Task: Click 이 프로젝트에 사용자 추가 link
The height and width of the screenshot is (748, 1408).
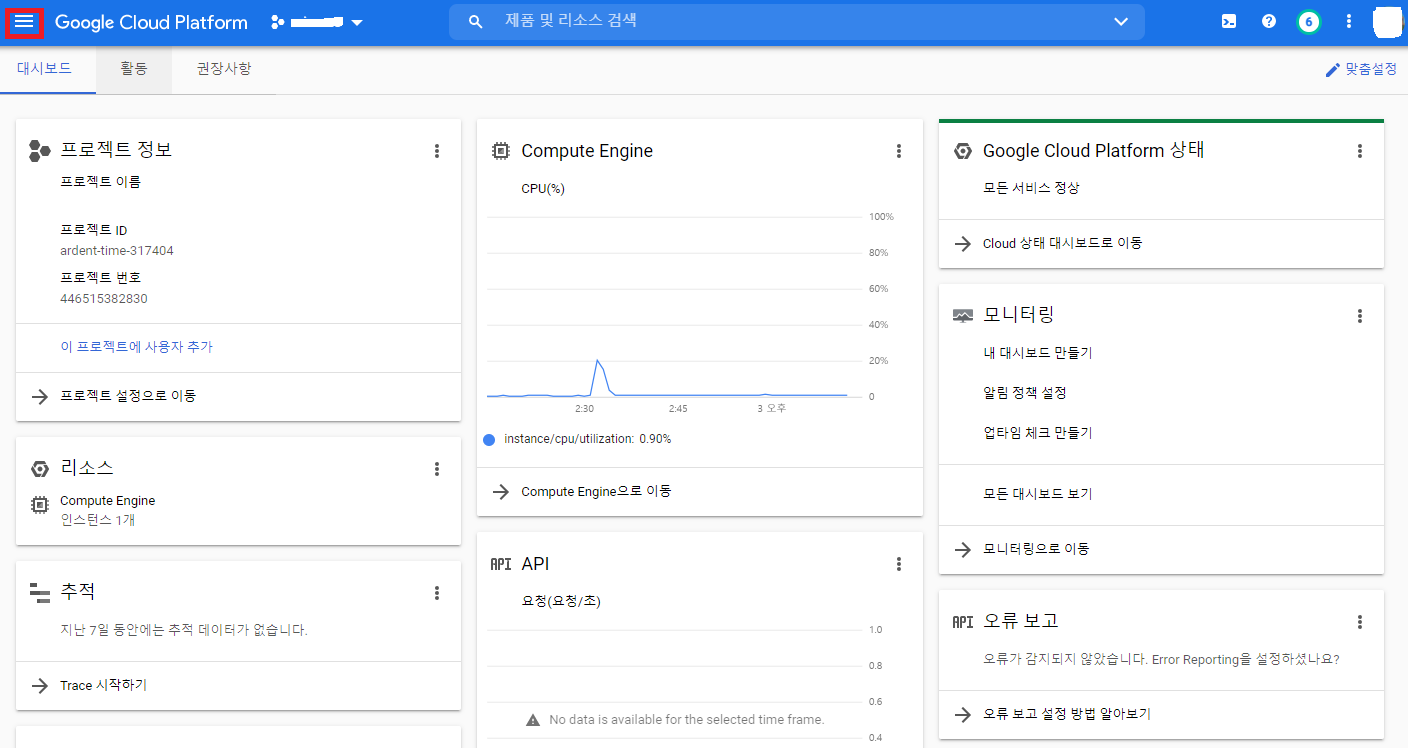Action: [x=136, y=347]
